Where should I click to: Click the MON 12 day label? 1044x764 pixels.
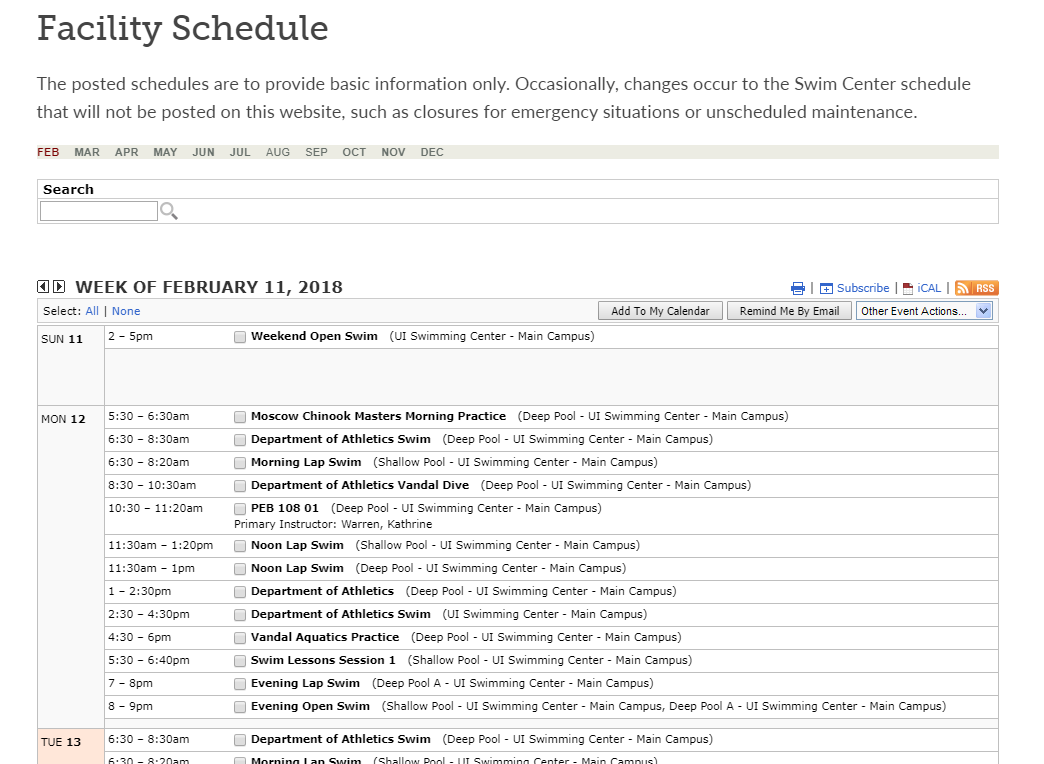point(63,419)
